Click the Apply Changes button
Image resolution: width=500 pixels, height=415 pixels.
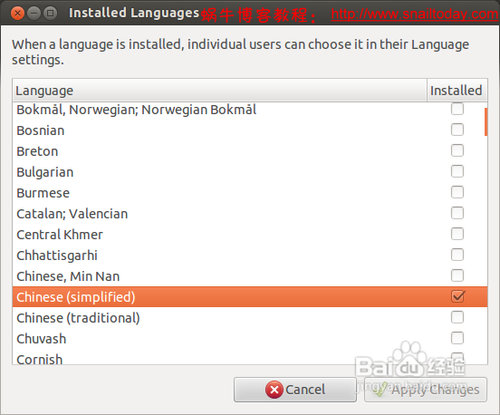click(426, 389)
